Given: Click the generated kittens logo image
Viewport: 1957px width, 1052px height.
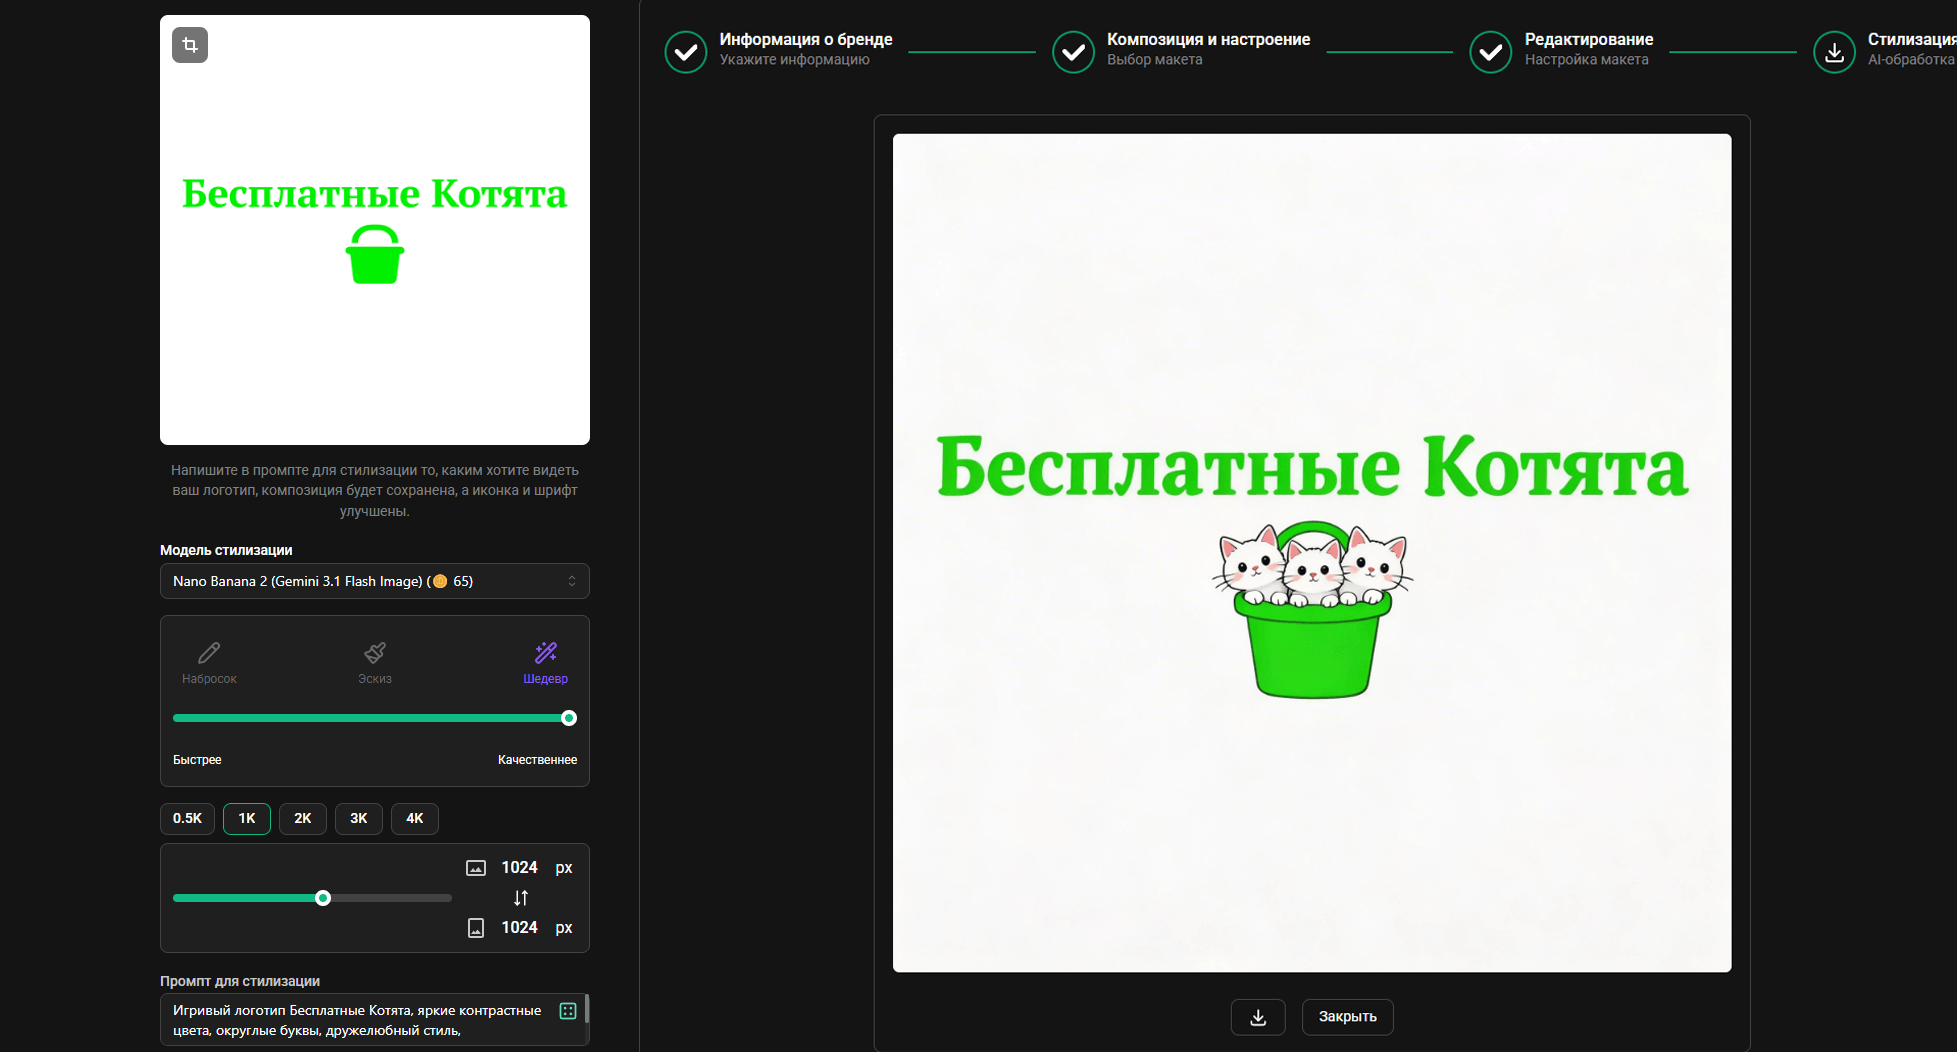Looking at the screenshot, I should point(1312,553).
